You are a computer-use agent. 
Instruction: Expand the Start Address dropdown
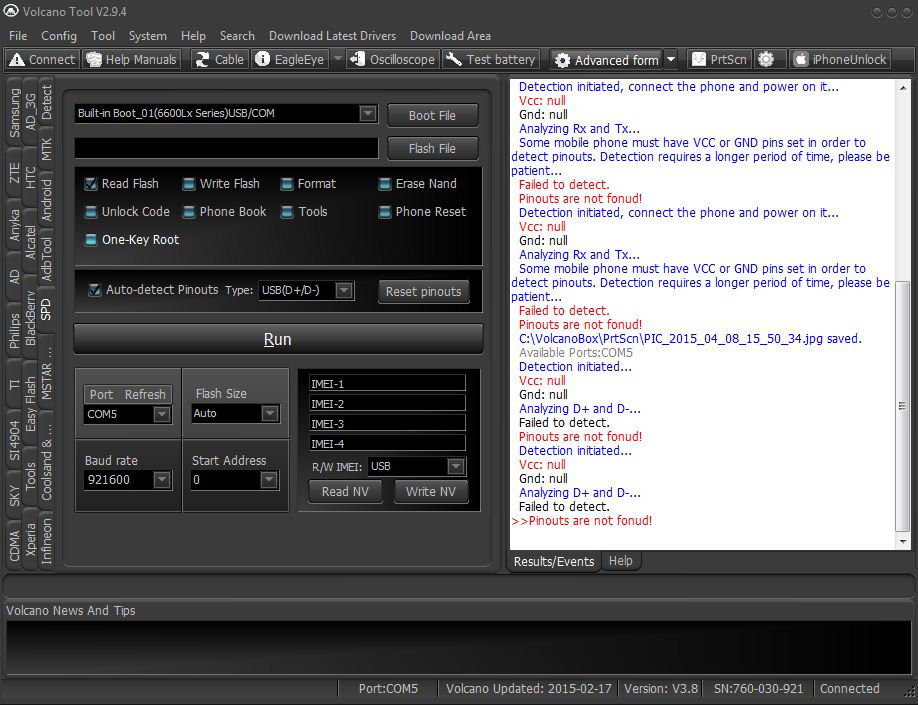269,480
